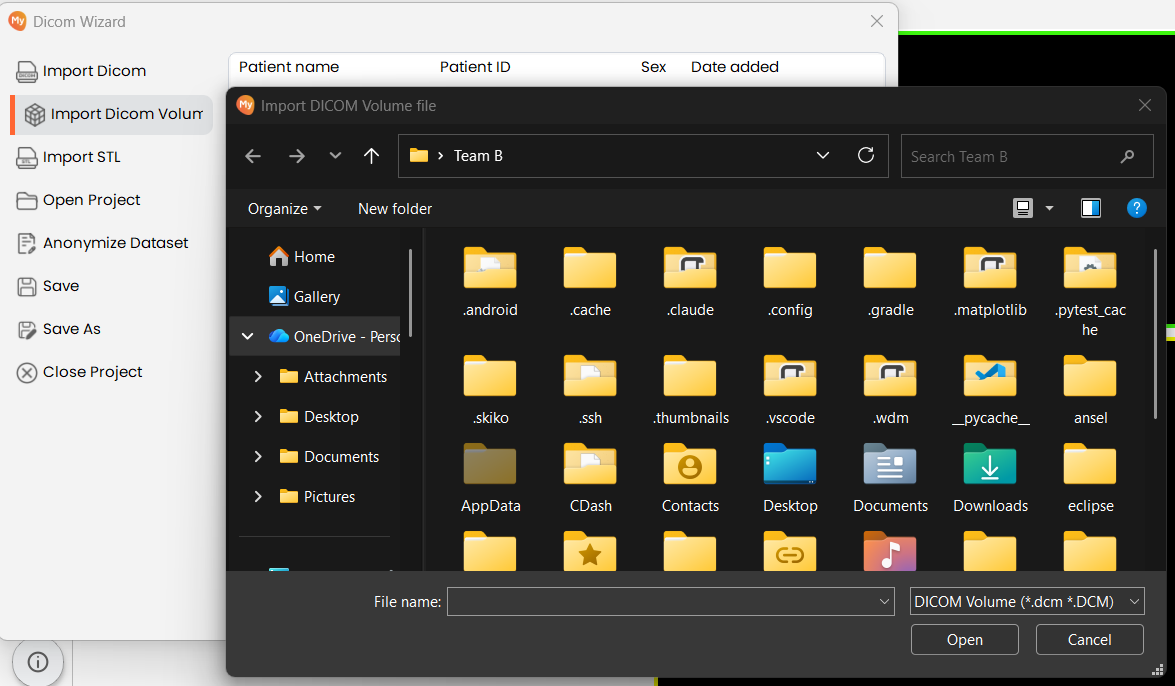Select the eclipse folder
The height and width of the screenshot is (686, 1175).
tap(1090, 478)
